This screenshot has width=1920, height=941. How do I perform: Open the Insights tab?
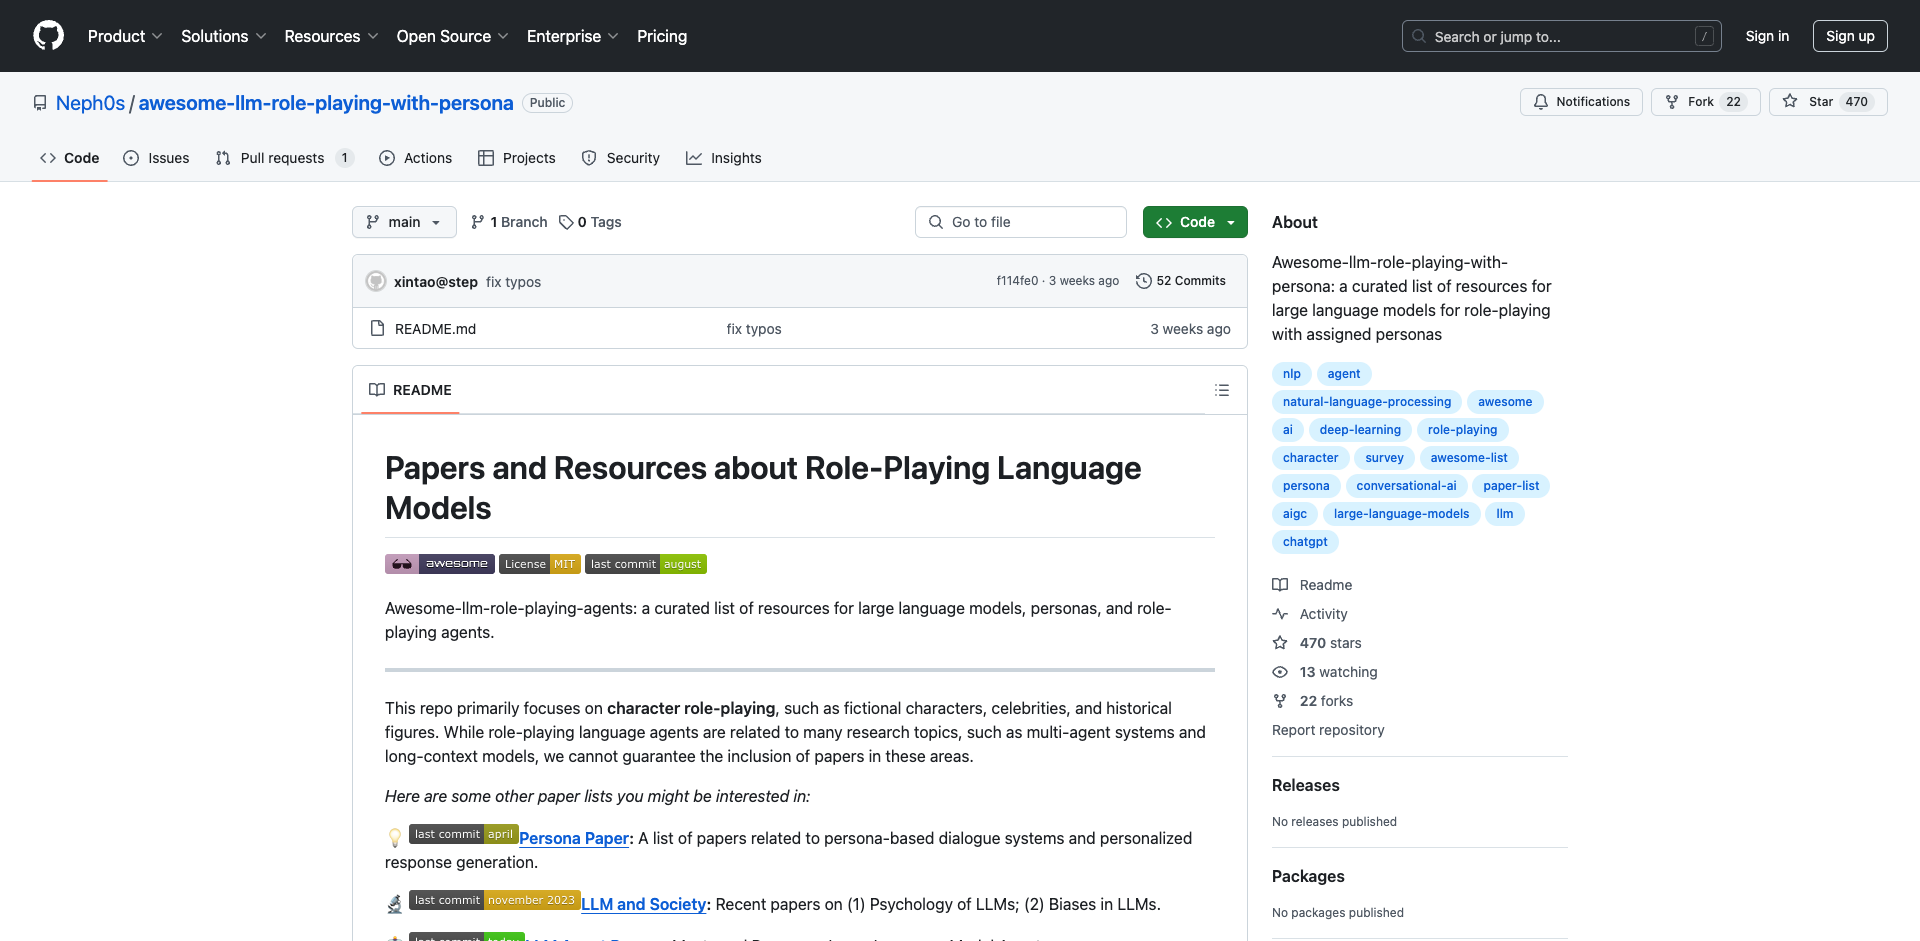724,158
